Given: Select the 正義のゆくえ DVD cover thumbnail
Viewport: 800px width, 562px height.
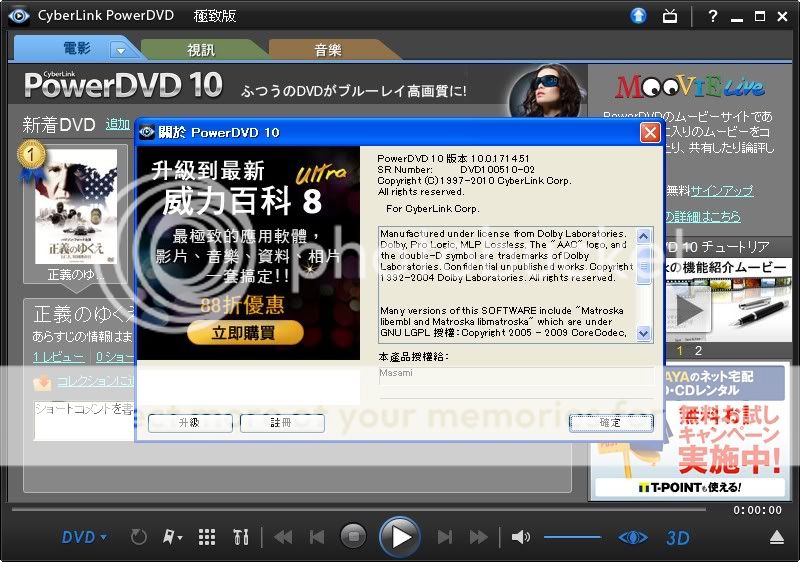Looking at the screenshot, I should 76,207.
